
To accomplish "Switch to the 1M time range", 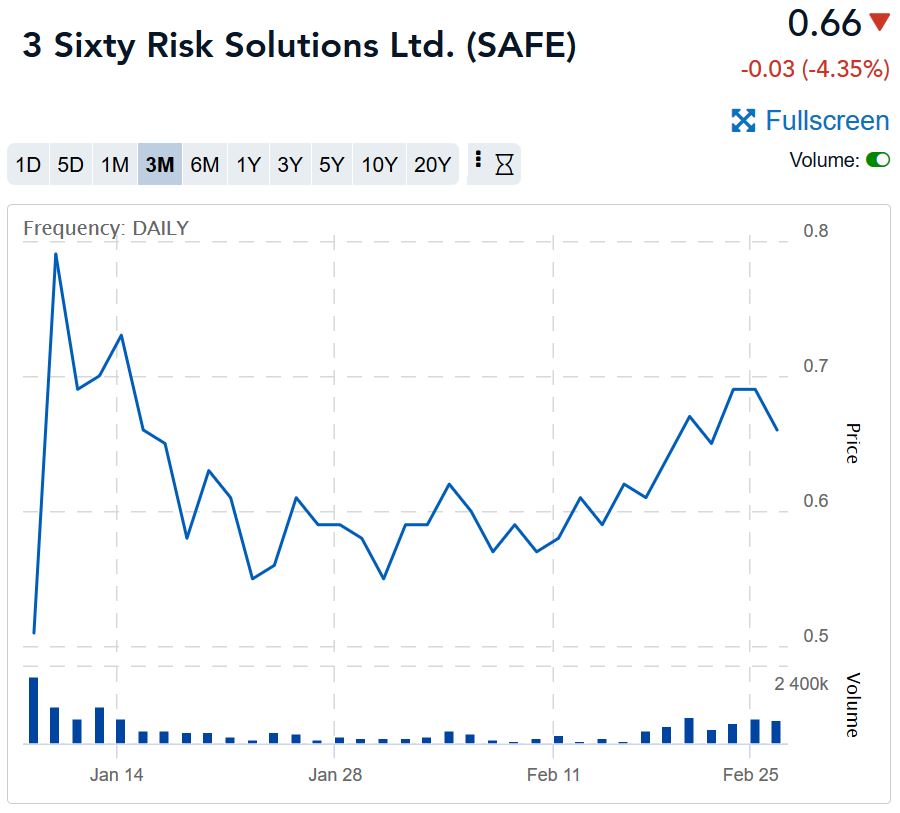I will (x=115, y=165).
